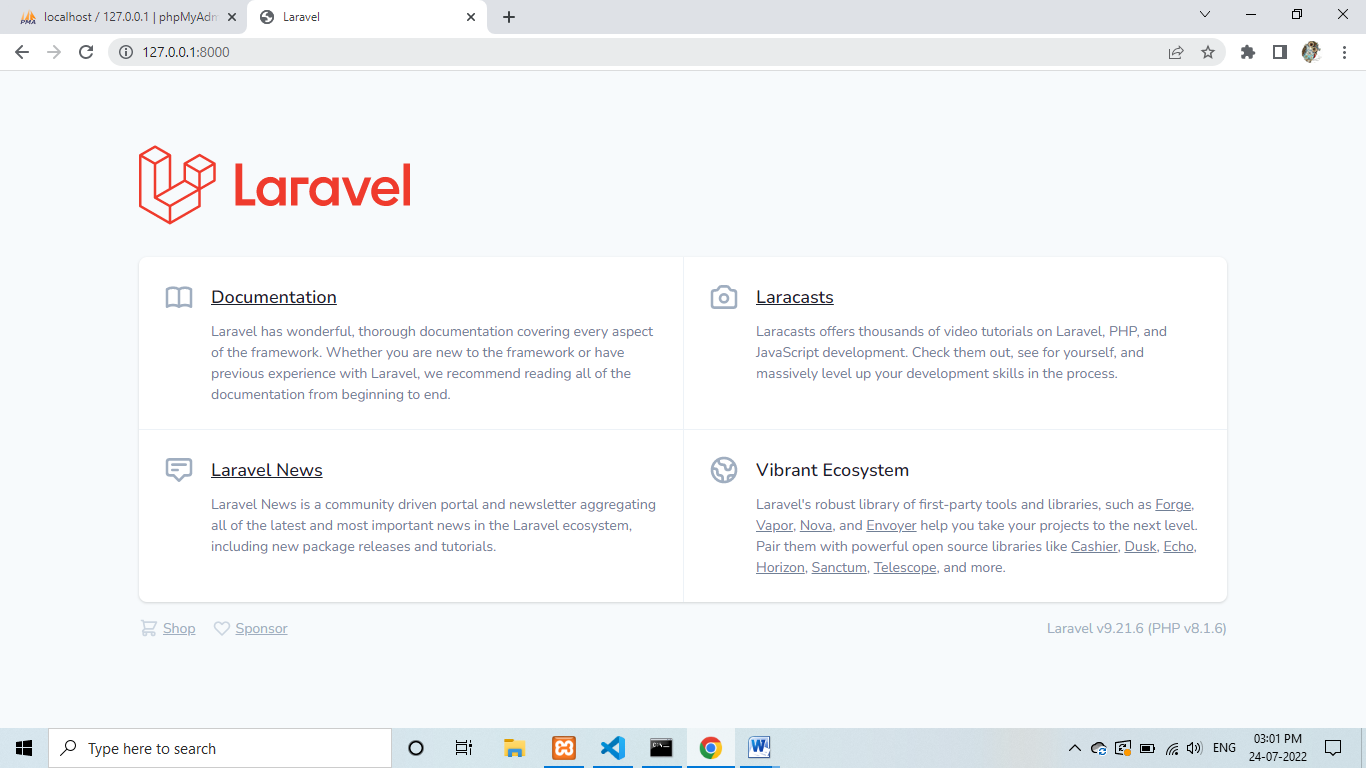This screenshot has height=768, width=1366.
Task: Open the Cashier library link
Action: (x=1094, y=547)
